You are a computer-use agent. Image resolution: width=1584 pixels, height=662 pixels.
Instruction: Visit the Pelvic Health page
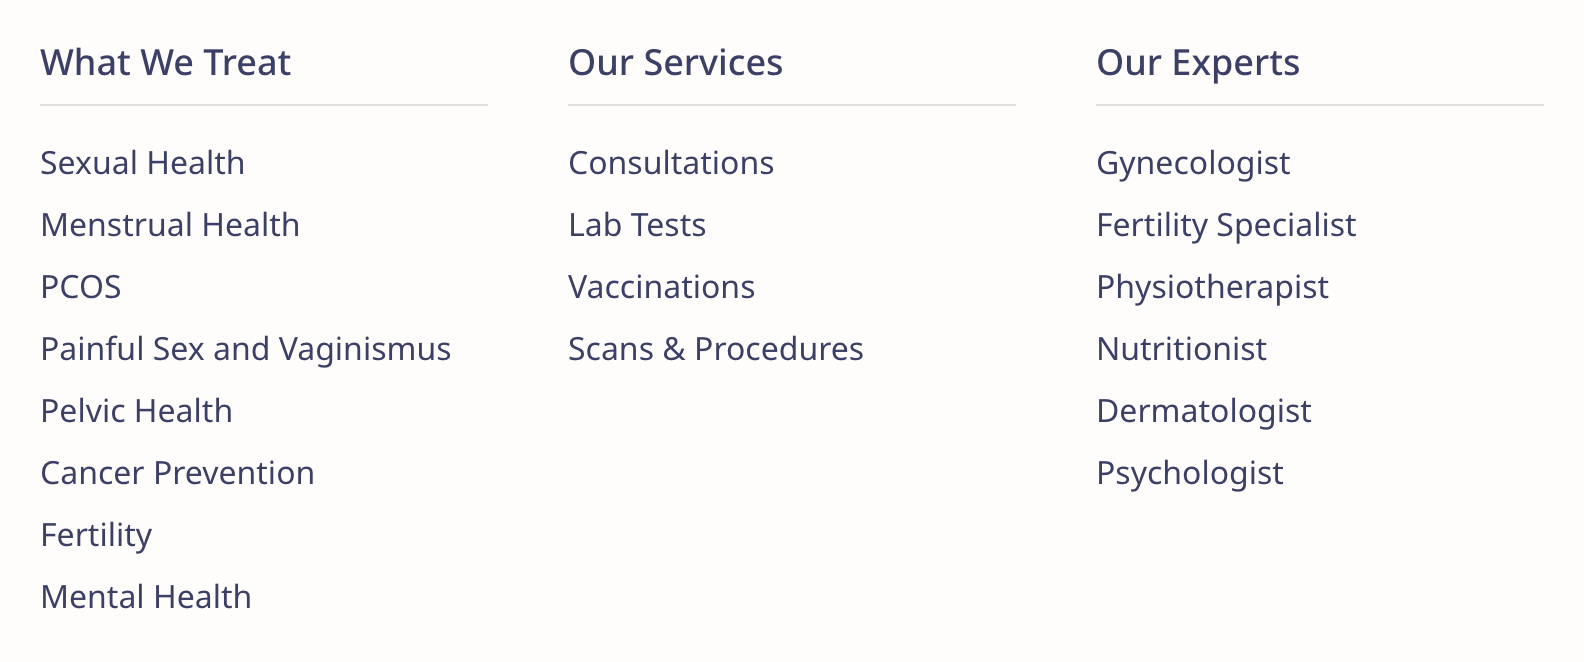137,411
